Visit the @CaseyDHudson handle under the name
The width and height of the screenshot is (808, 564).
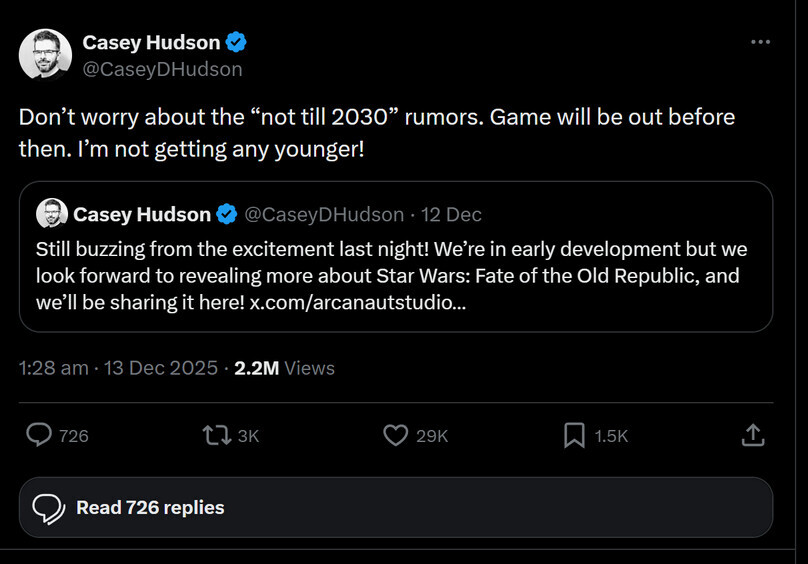coord(162,69)
